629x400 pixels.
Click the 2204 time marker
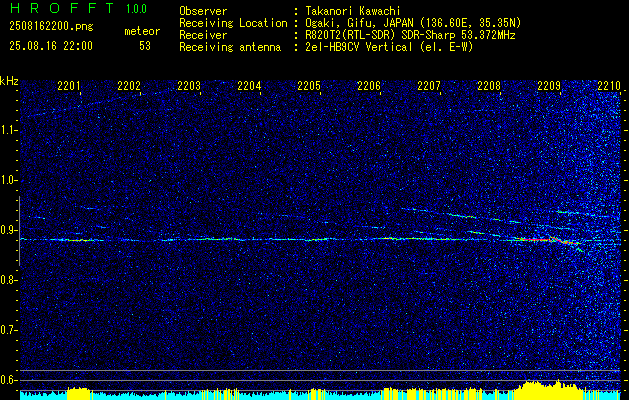pyautogui.click(x=249, y=85)
